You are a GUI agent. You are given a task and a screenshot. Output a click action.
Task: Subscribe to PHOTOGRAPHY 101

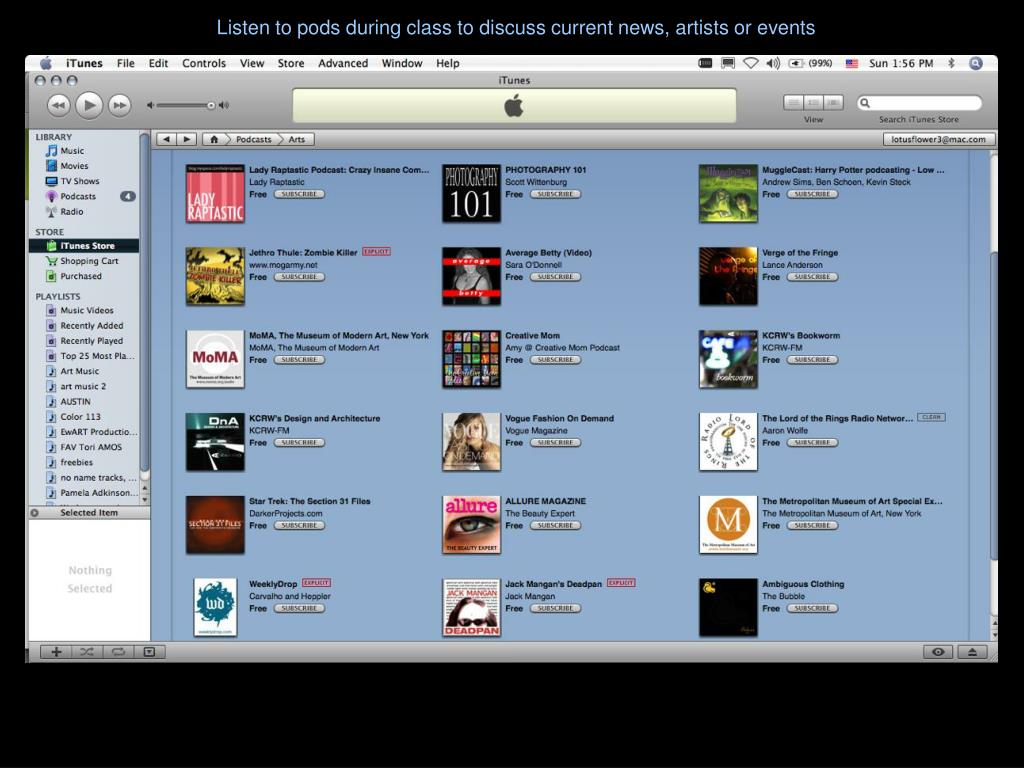tap(555, 194)
